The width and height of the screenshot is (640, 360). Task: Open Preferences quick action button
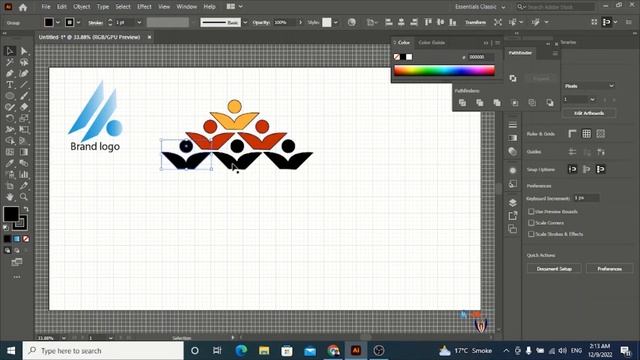(x=609, y=269)
